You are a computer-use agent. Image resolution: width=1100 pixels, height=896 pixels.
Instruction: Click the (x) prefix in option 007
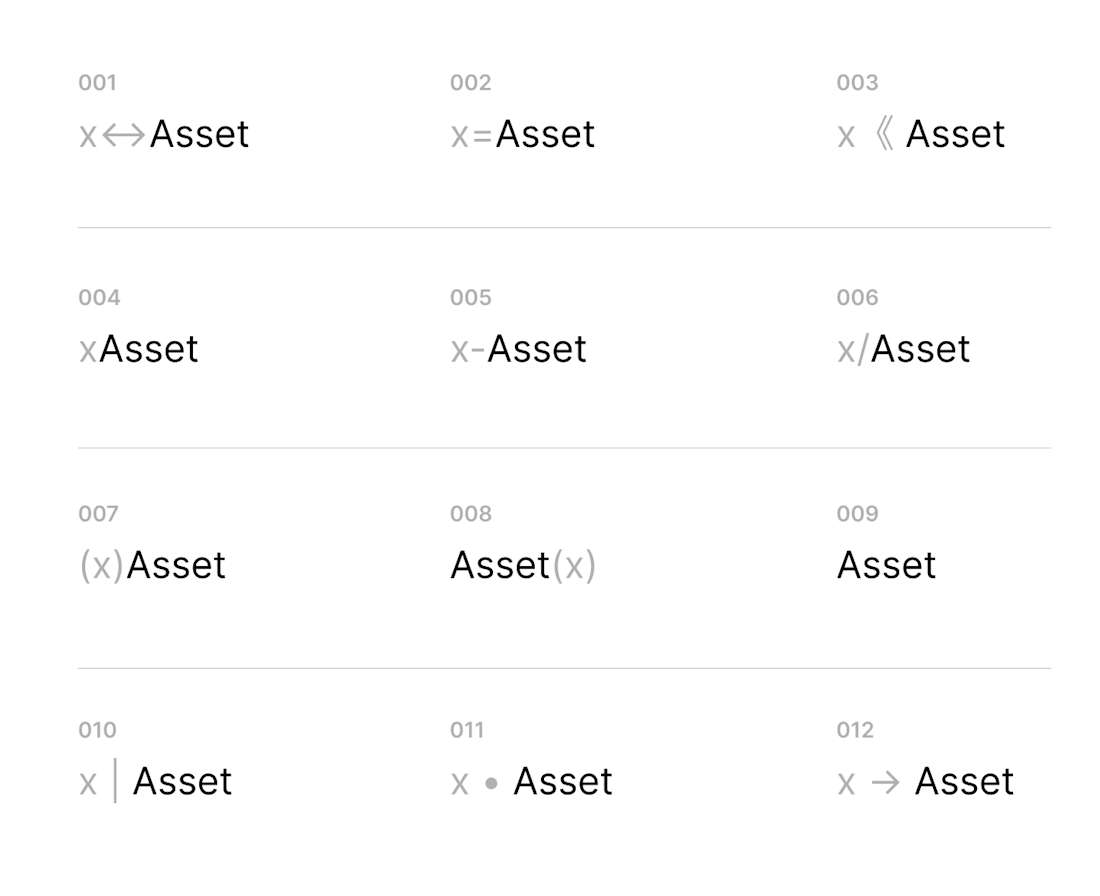point(102,566)
